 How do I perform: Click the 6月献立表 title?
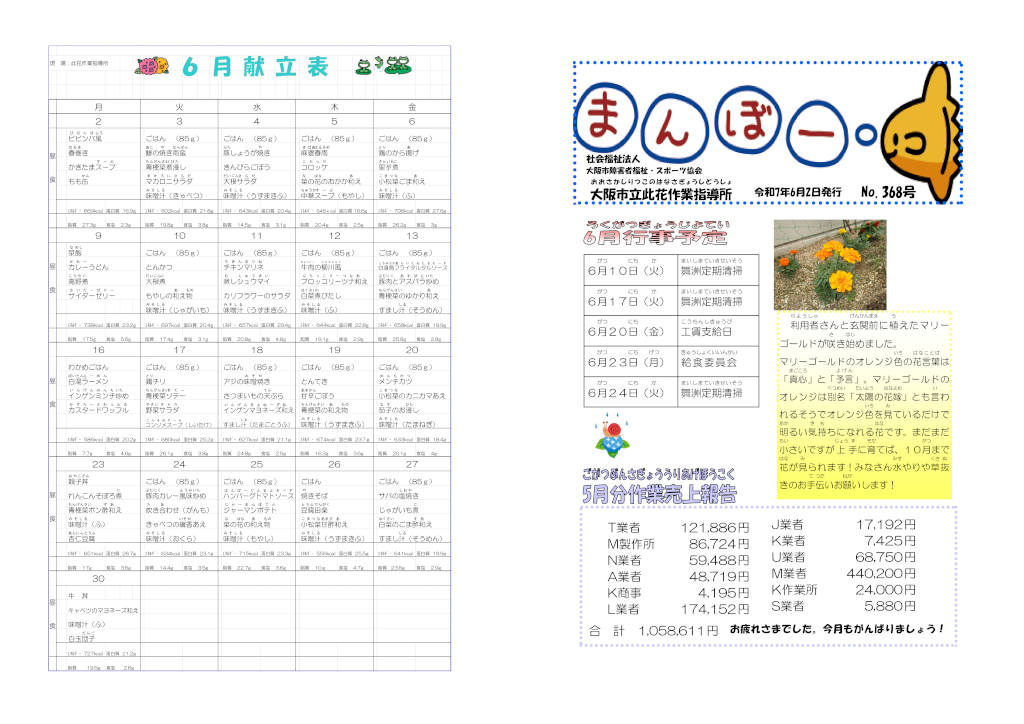click(256, 67)
